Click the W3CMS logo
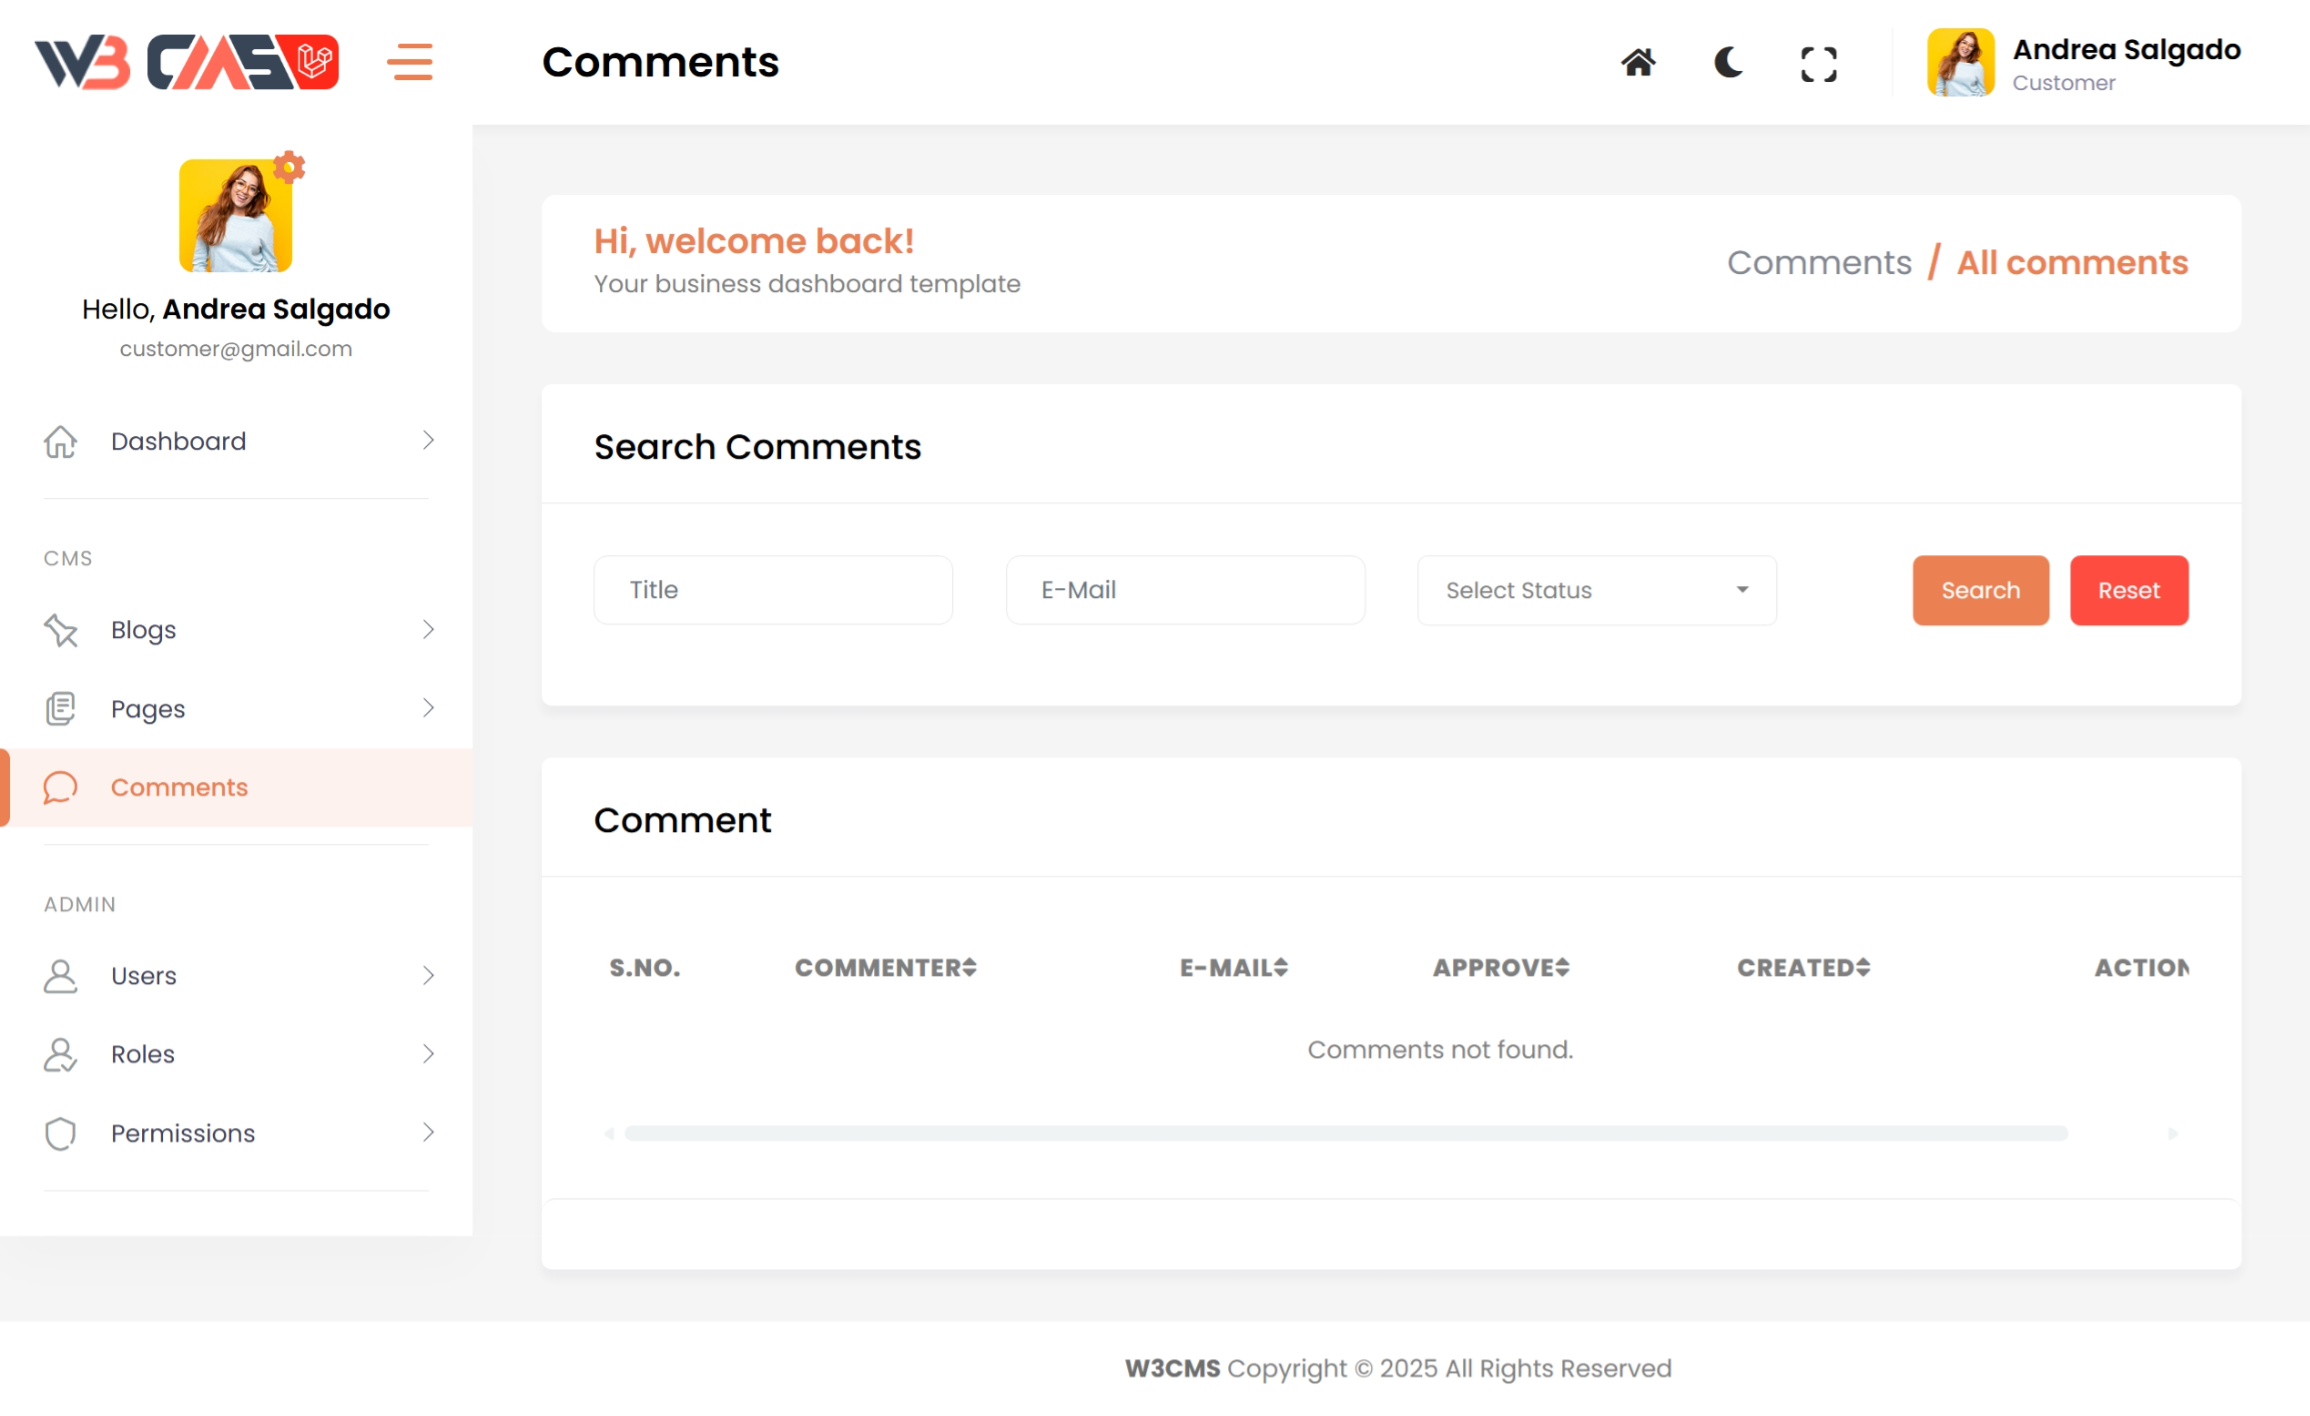Screen dimensions: 2310x1416 187,62
